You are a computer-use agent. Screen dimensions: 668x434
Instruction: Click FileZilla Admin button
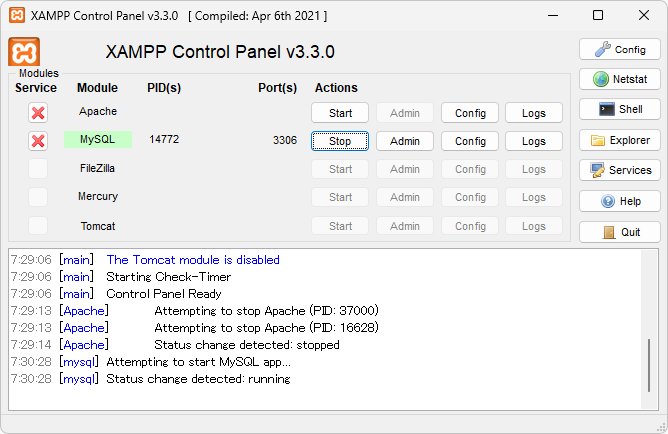(405, 169)
